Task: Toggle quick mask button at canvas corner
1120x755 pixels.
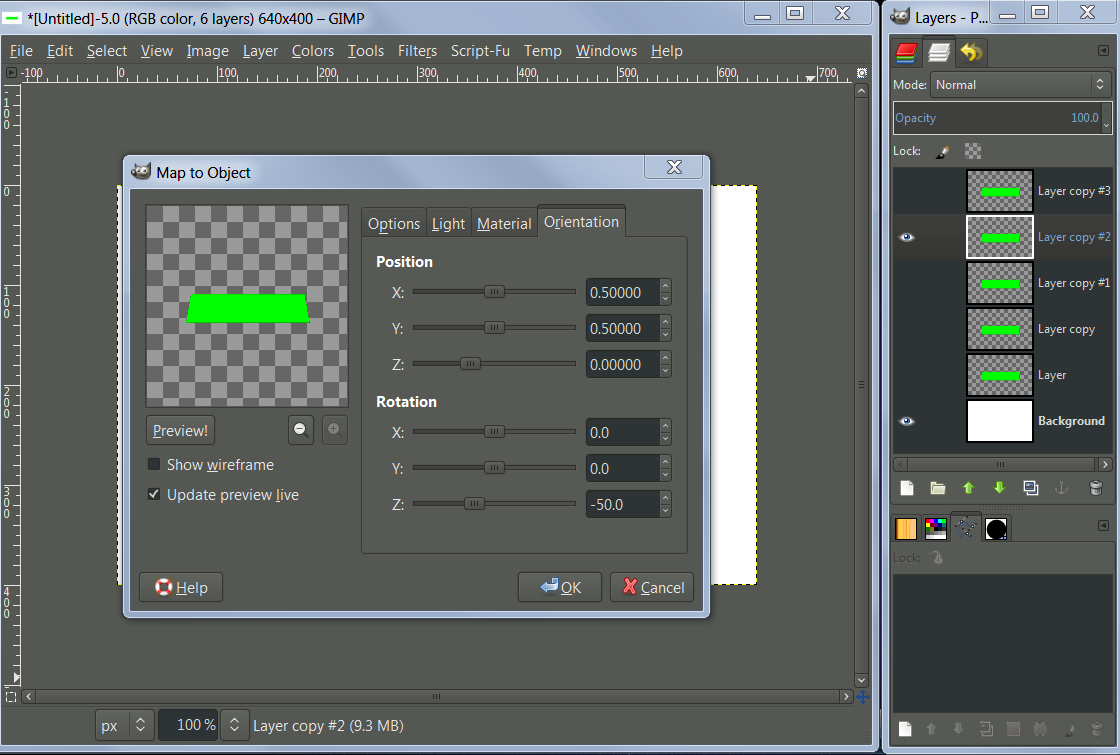Action: pos(11,696)
